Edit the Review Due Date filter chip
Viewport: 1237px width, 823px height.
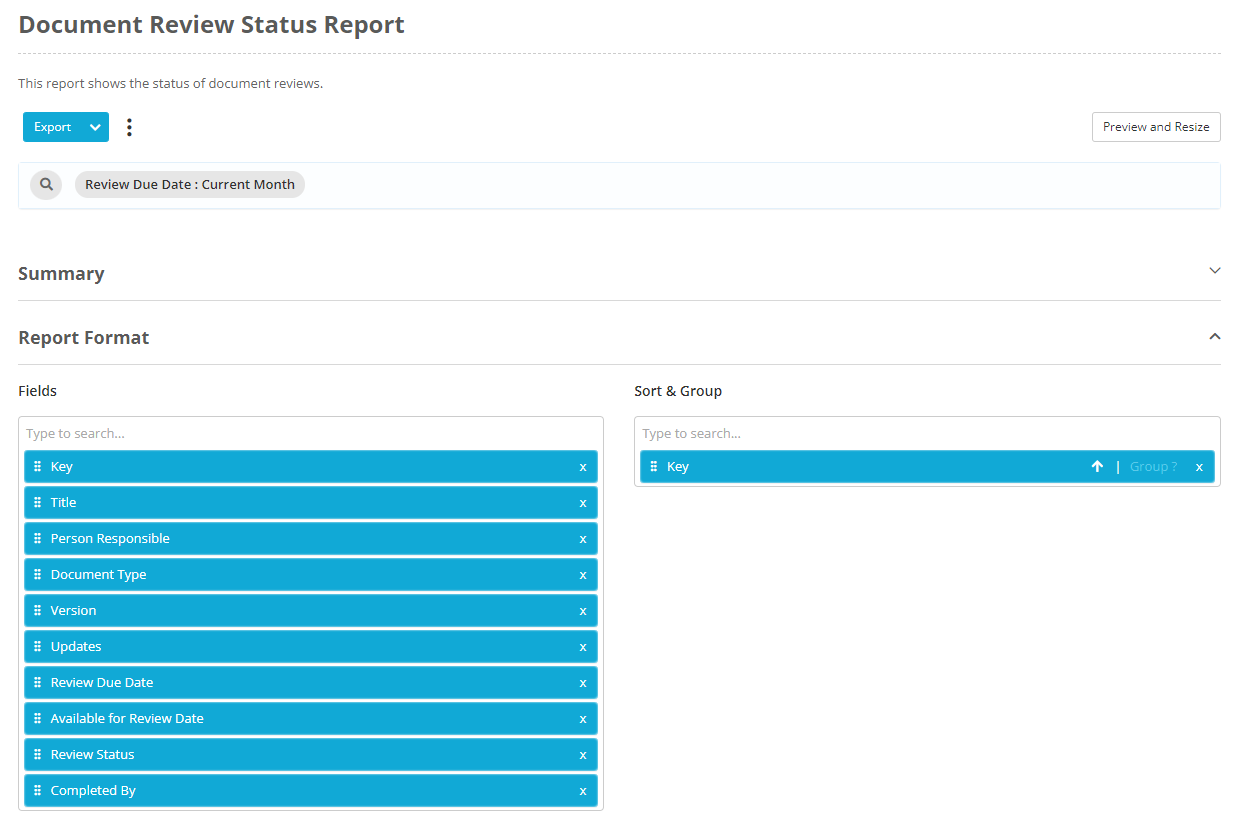[x=190, y=185]
